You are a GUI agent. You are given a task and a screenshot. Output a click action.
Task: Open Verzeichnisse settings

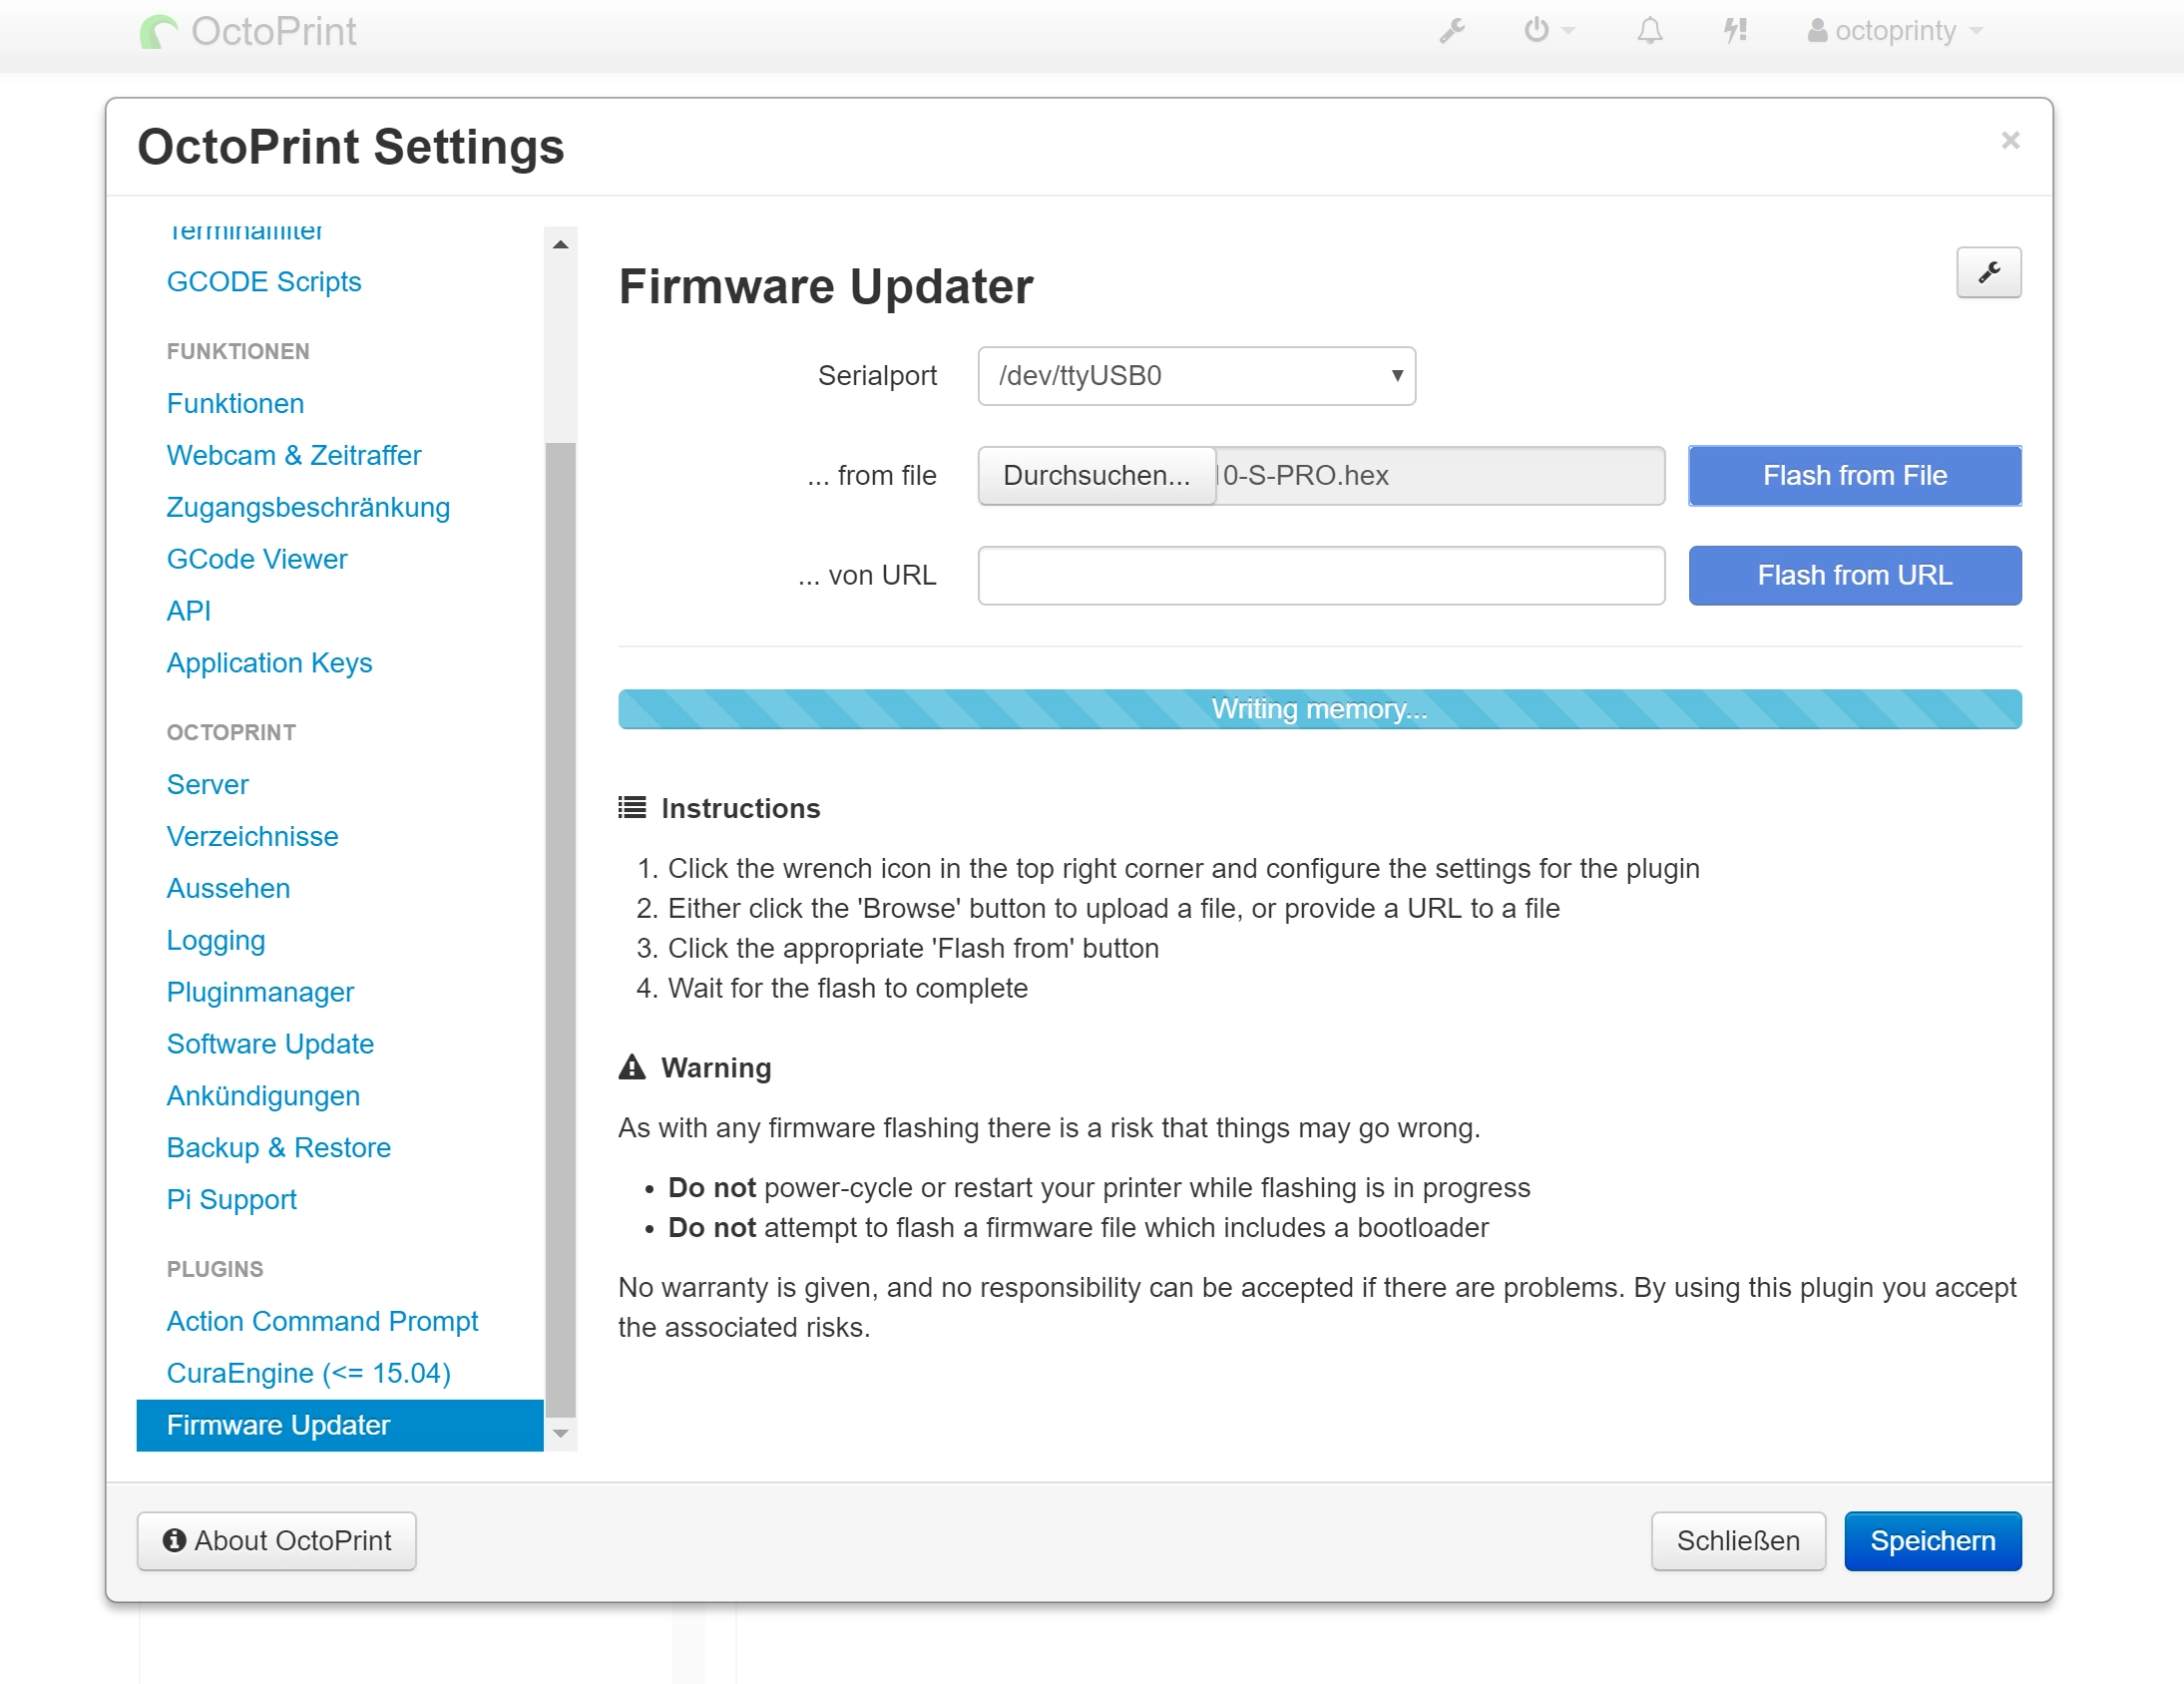coord(252,837)
